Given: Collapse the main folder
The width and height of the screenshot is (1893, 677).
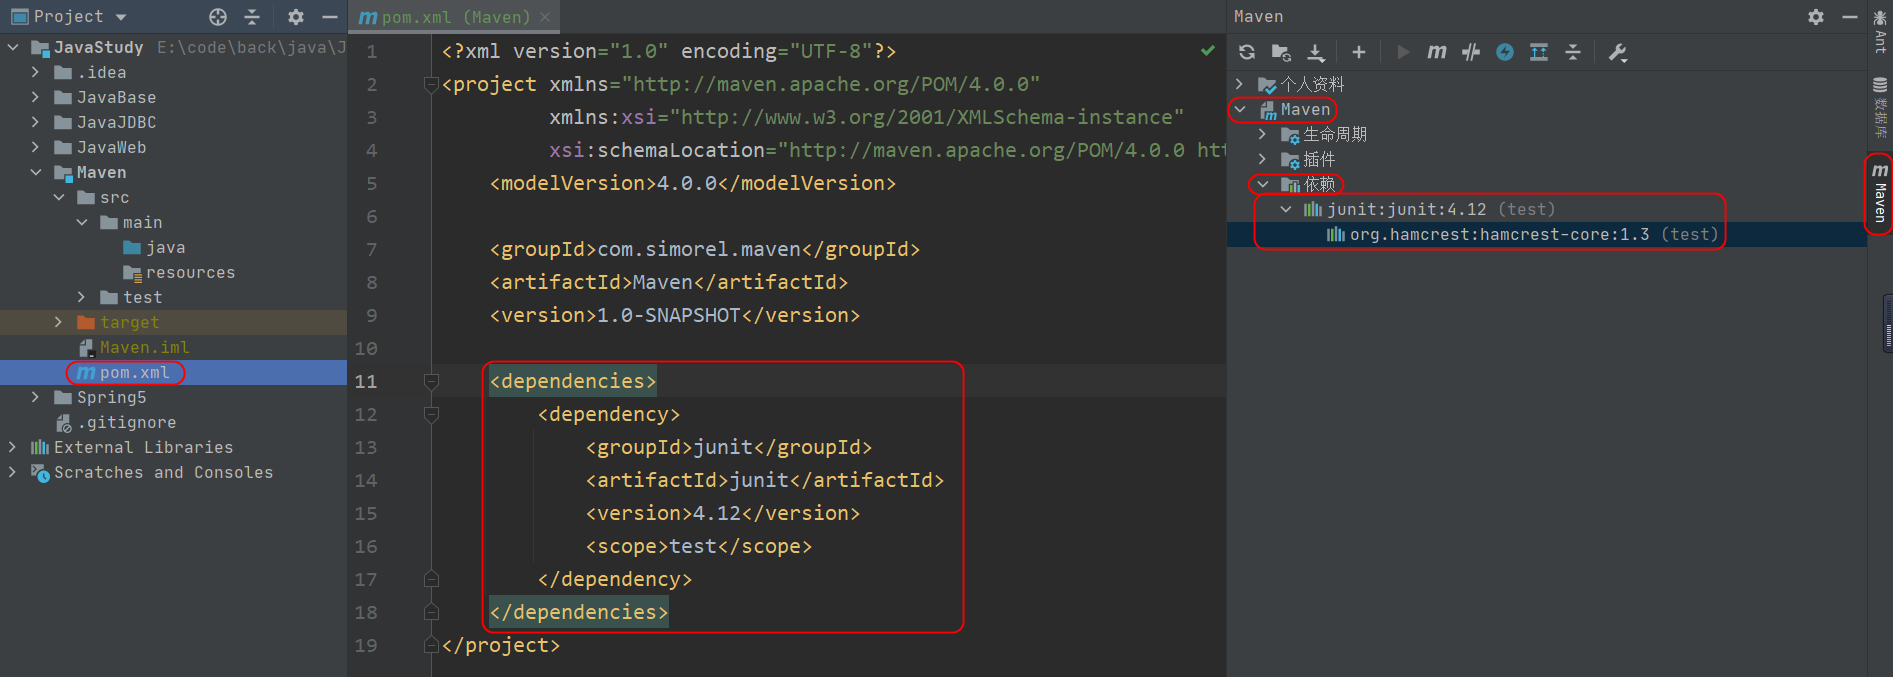Looking at the screenshot, I should 82,222.
